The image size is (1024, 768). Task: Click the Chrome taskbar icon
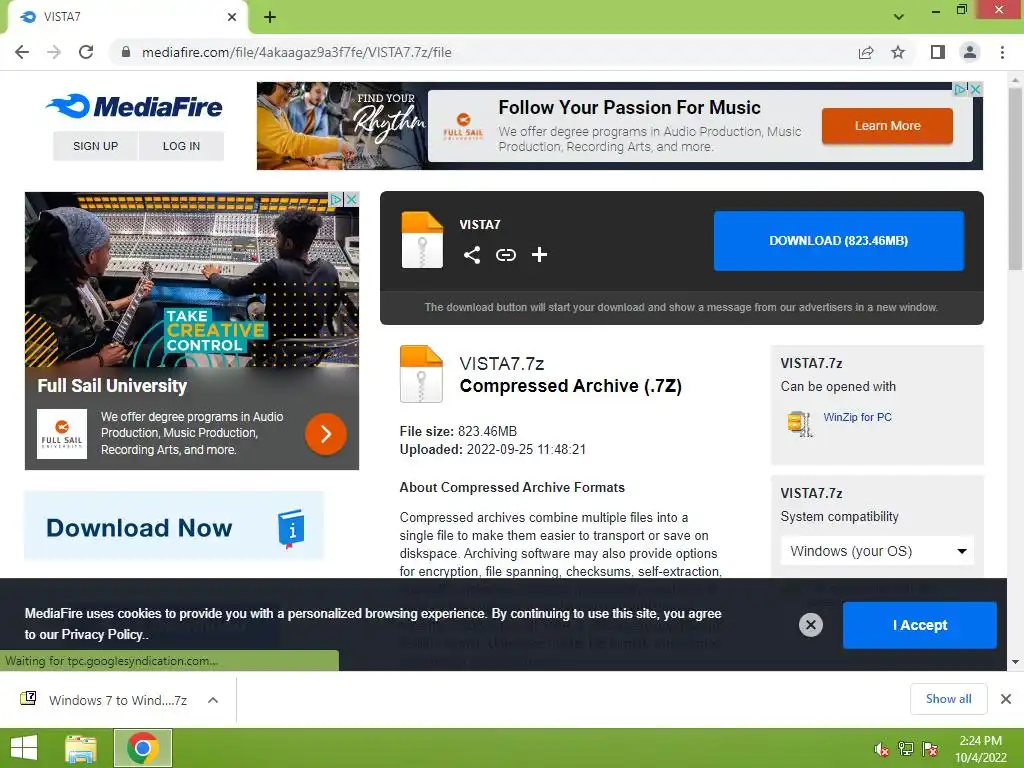[x=143, y=748]
